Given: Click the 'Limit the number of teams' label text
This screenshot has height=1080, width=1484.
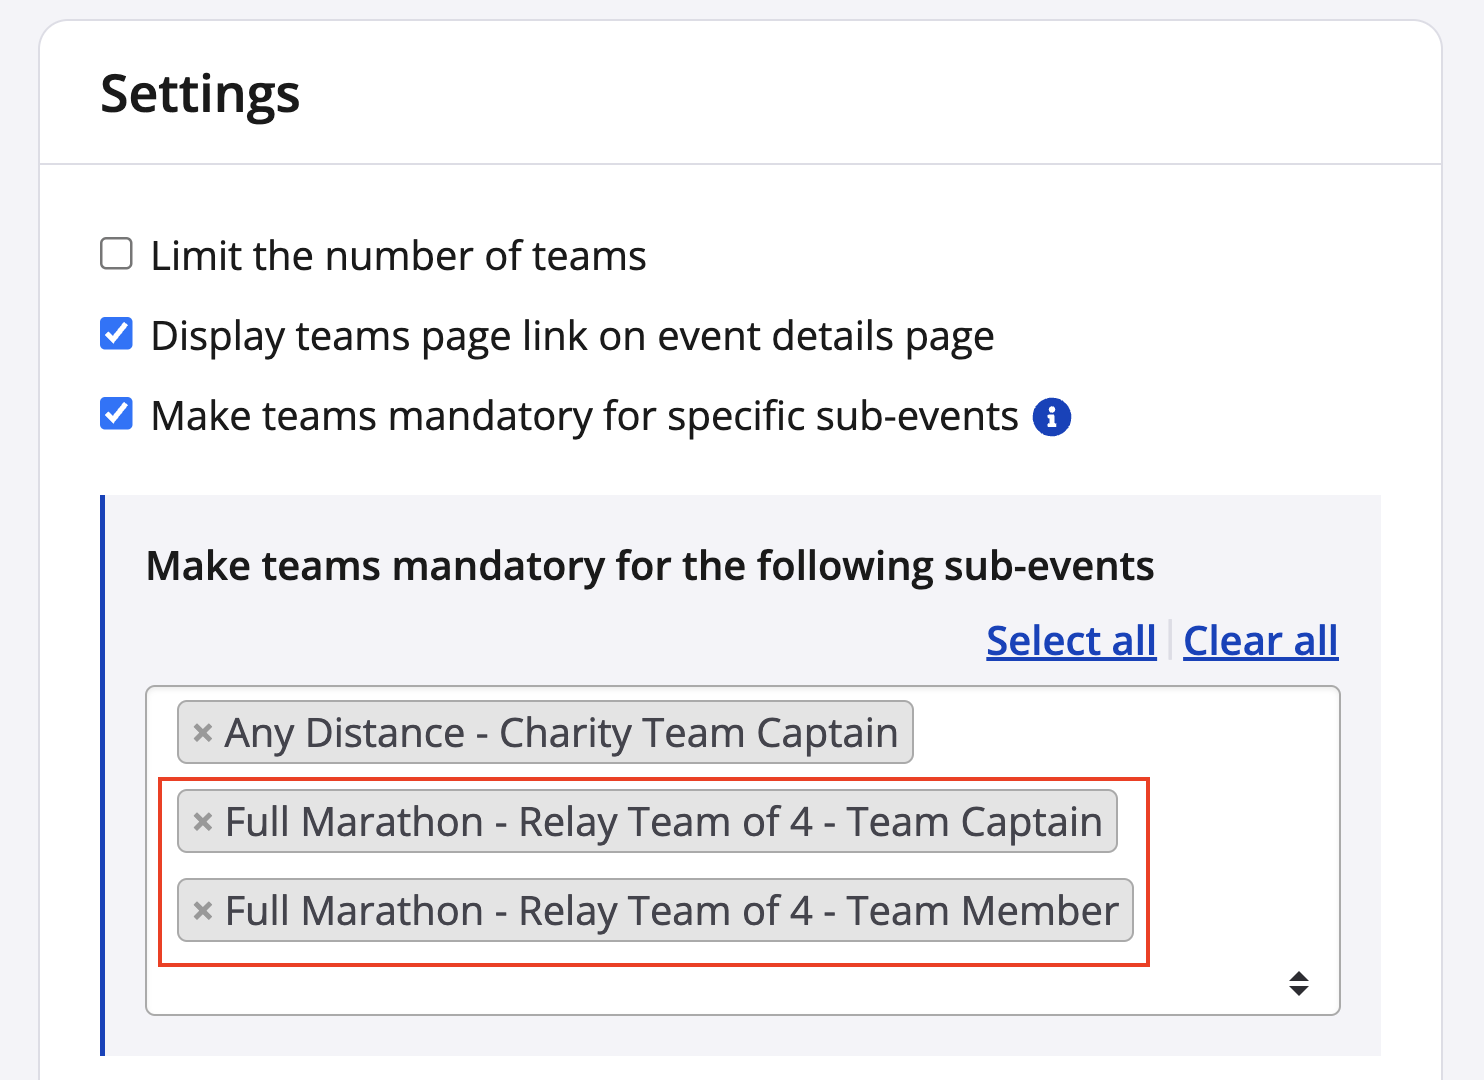Looking at the screenshot, I should click(x=398, y=256).
